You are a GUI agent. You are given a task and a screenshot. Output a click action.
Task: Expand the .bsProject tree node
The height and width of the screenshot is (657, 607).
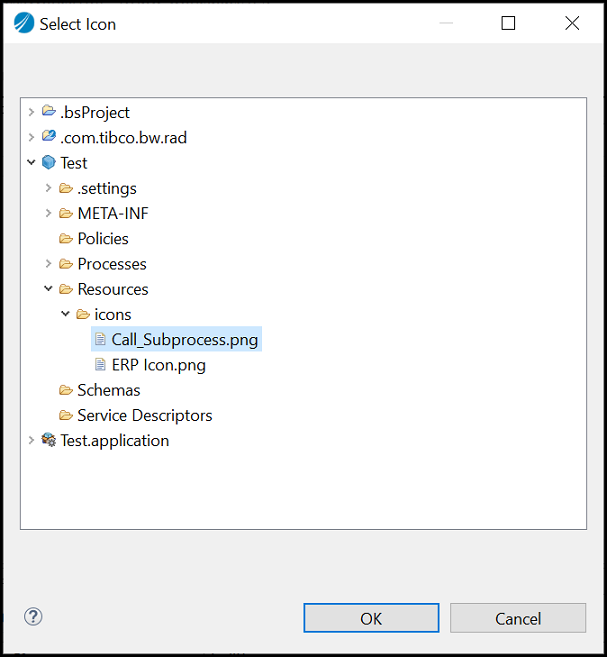click(x=32, y=112)
